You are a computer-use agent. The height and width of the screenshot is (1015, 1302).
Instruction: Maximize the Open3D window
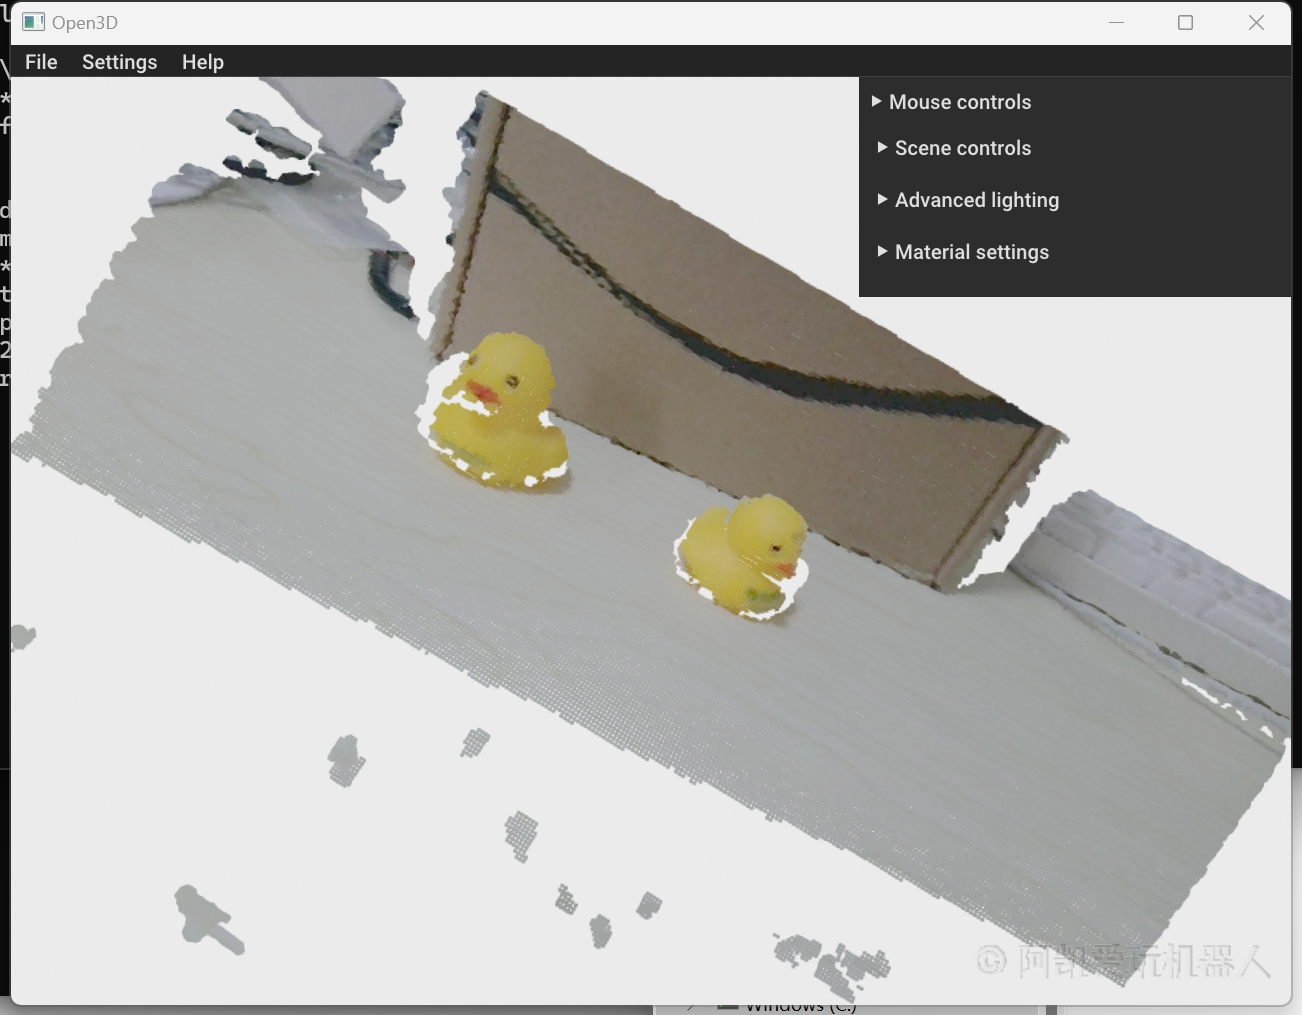click(1185, 22)
